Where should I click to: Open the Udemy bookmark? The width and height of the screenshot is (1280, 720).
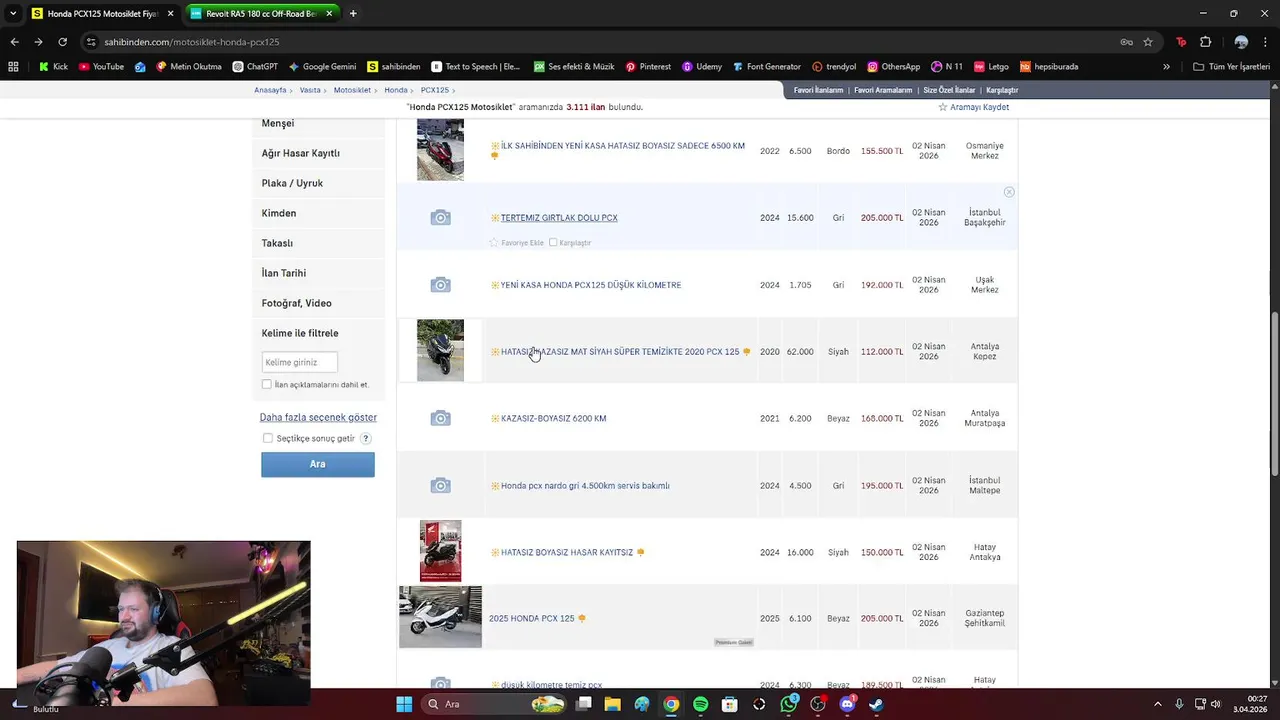(x=702, y=67)
